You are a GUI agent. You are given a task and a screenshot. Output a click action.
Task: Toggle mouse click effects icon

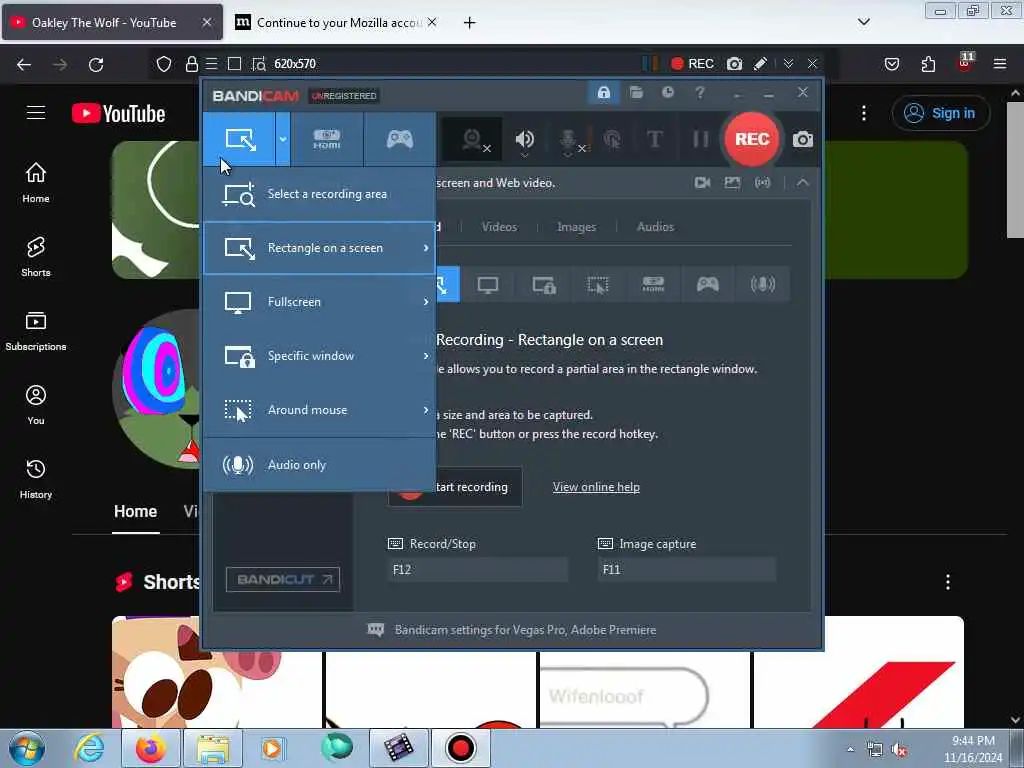click(x=613, y=139)
